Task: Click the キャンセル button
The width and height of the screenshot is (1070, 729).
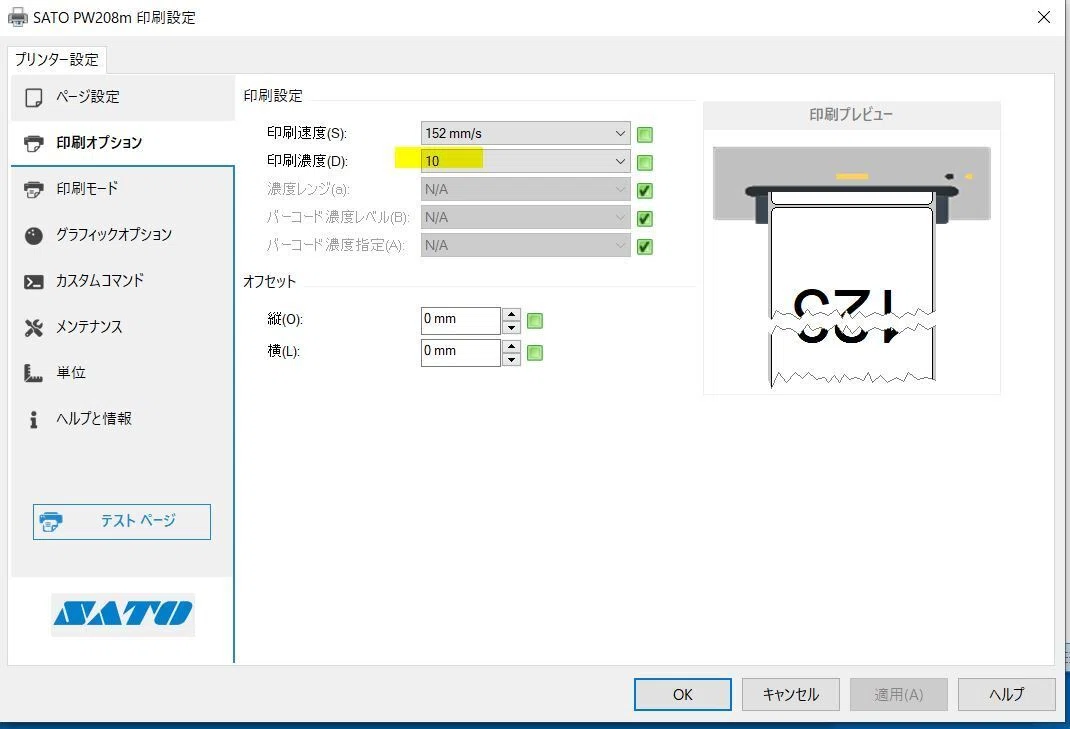Action: (x=790, y=694)
